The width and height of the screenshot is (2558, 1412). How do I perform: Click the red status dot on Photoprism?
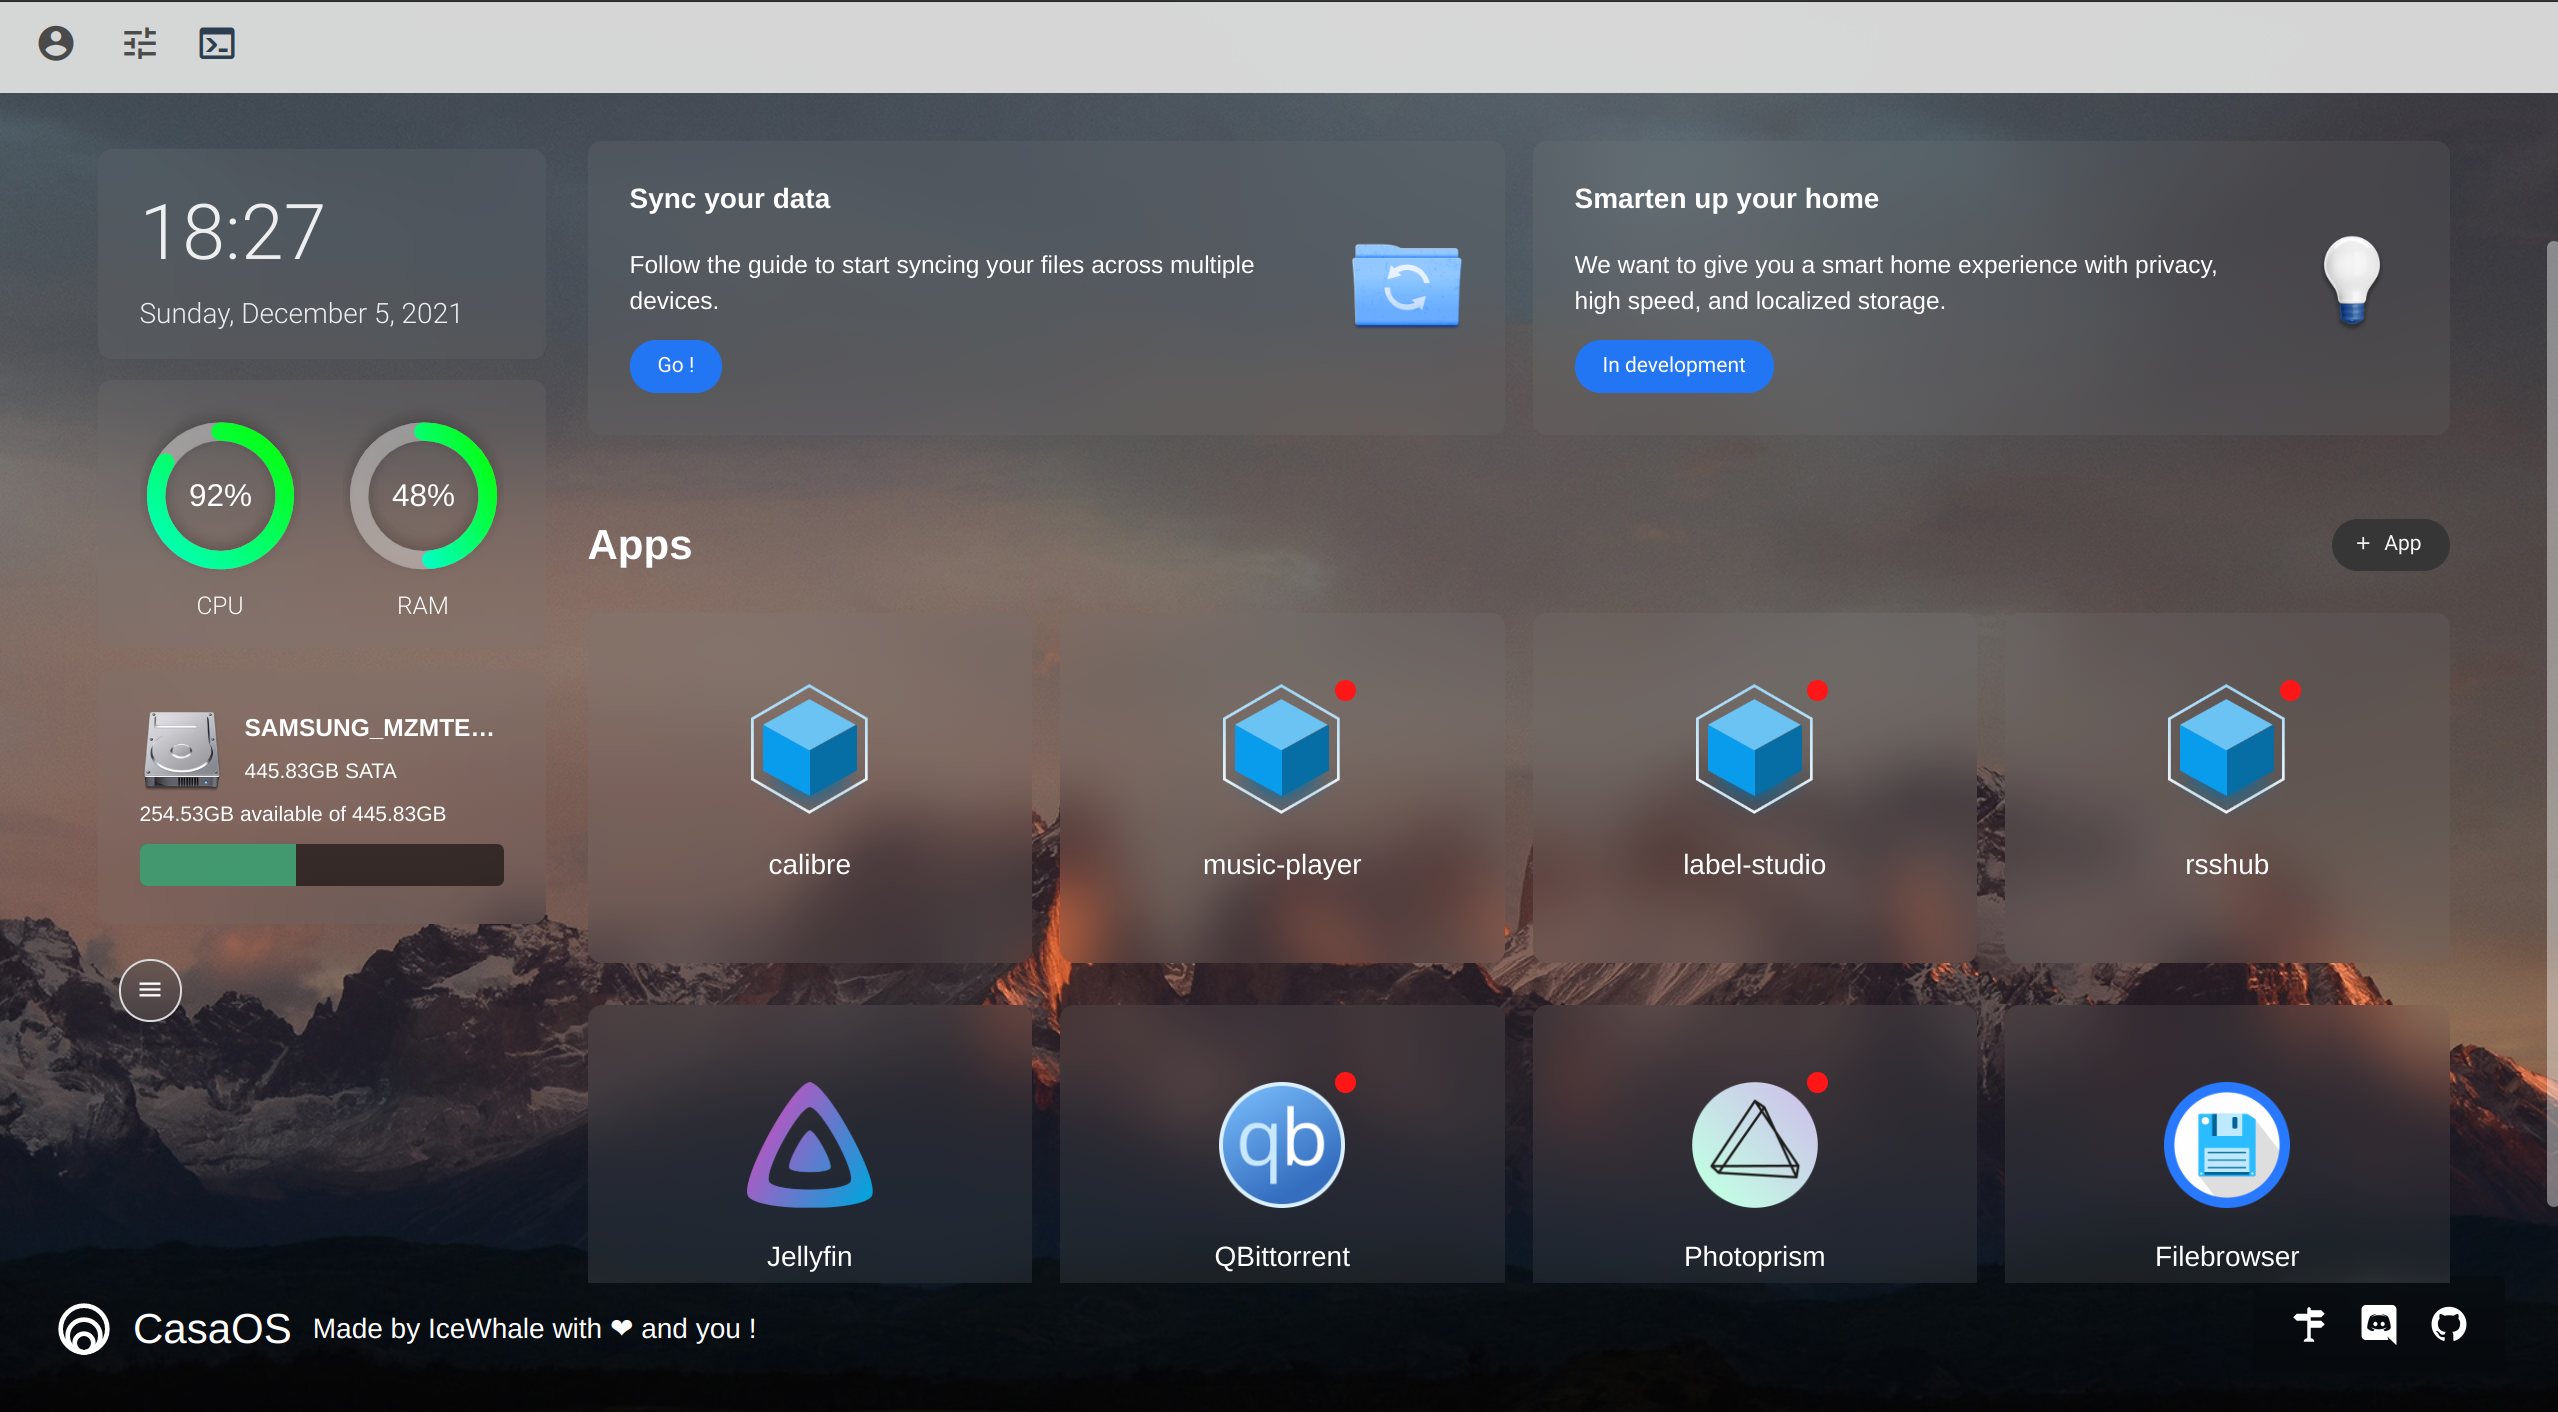click(x=1817, y=1082)
